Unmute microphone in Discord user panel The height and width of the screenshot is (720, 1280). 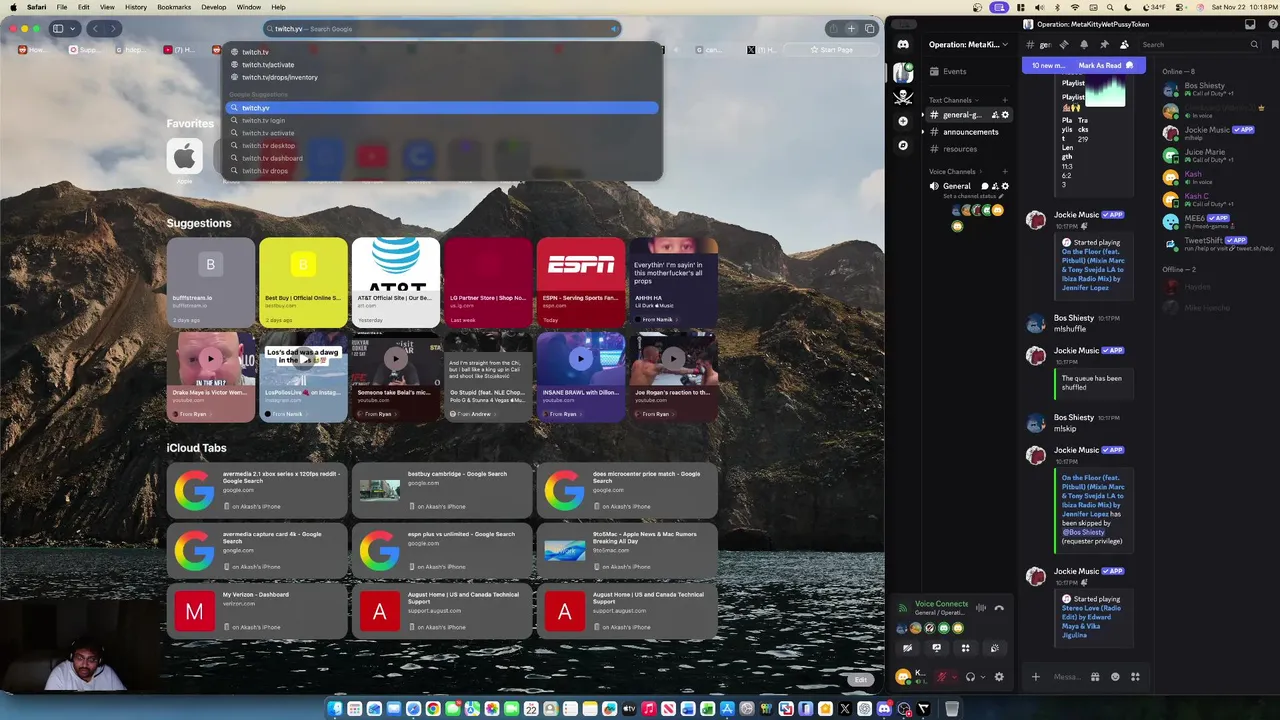tap(941, 677)
